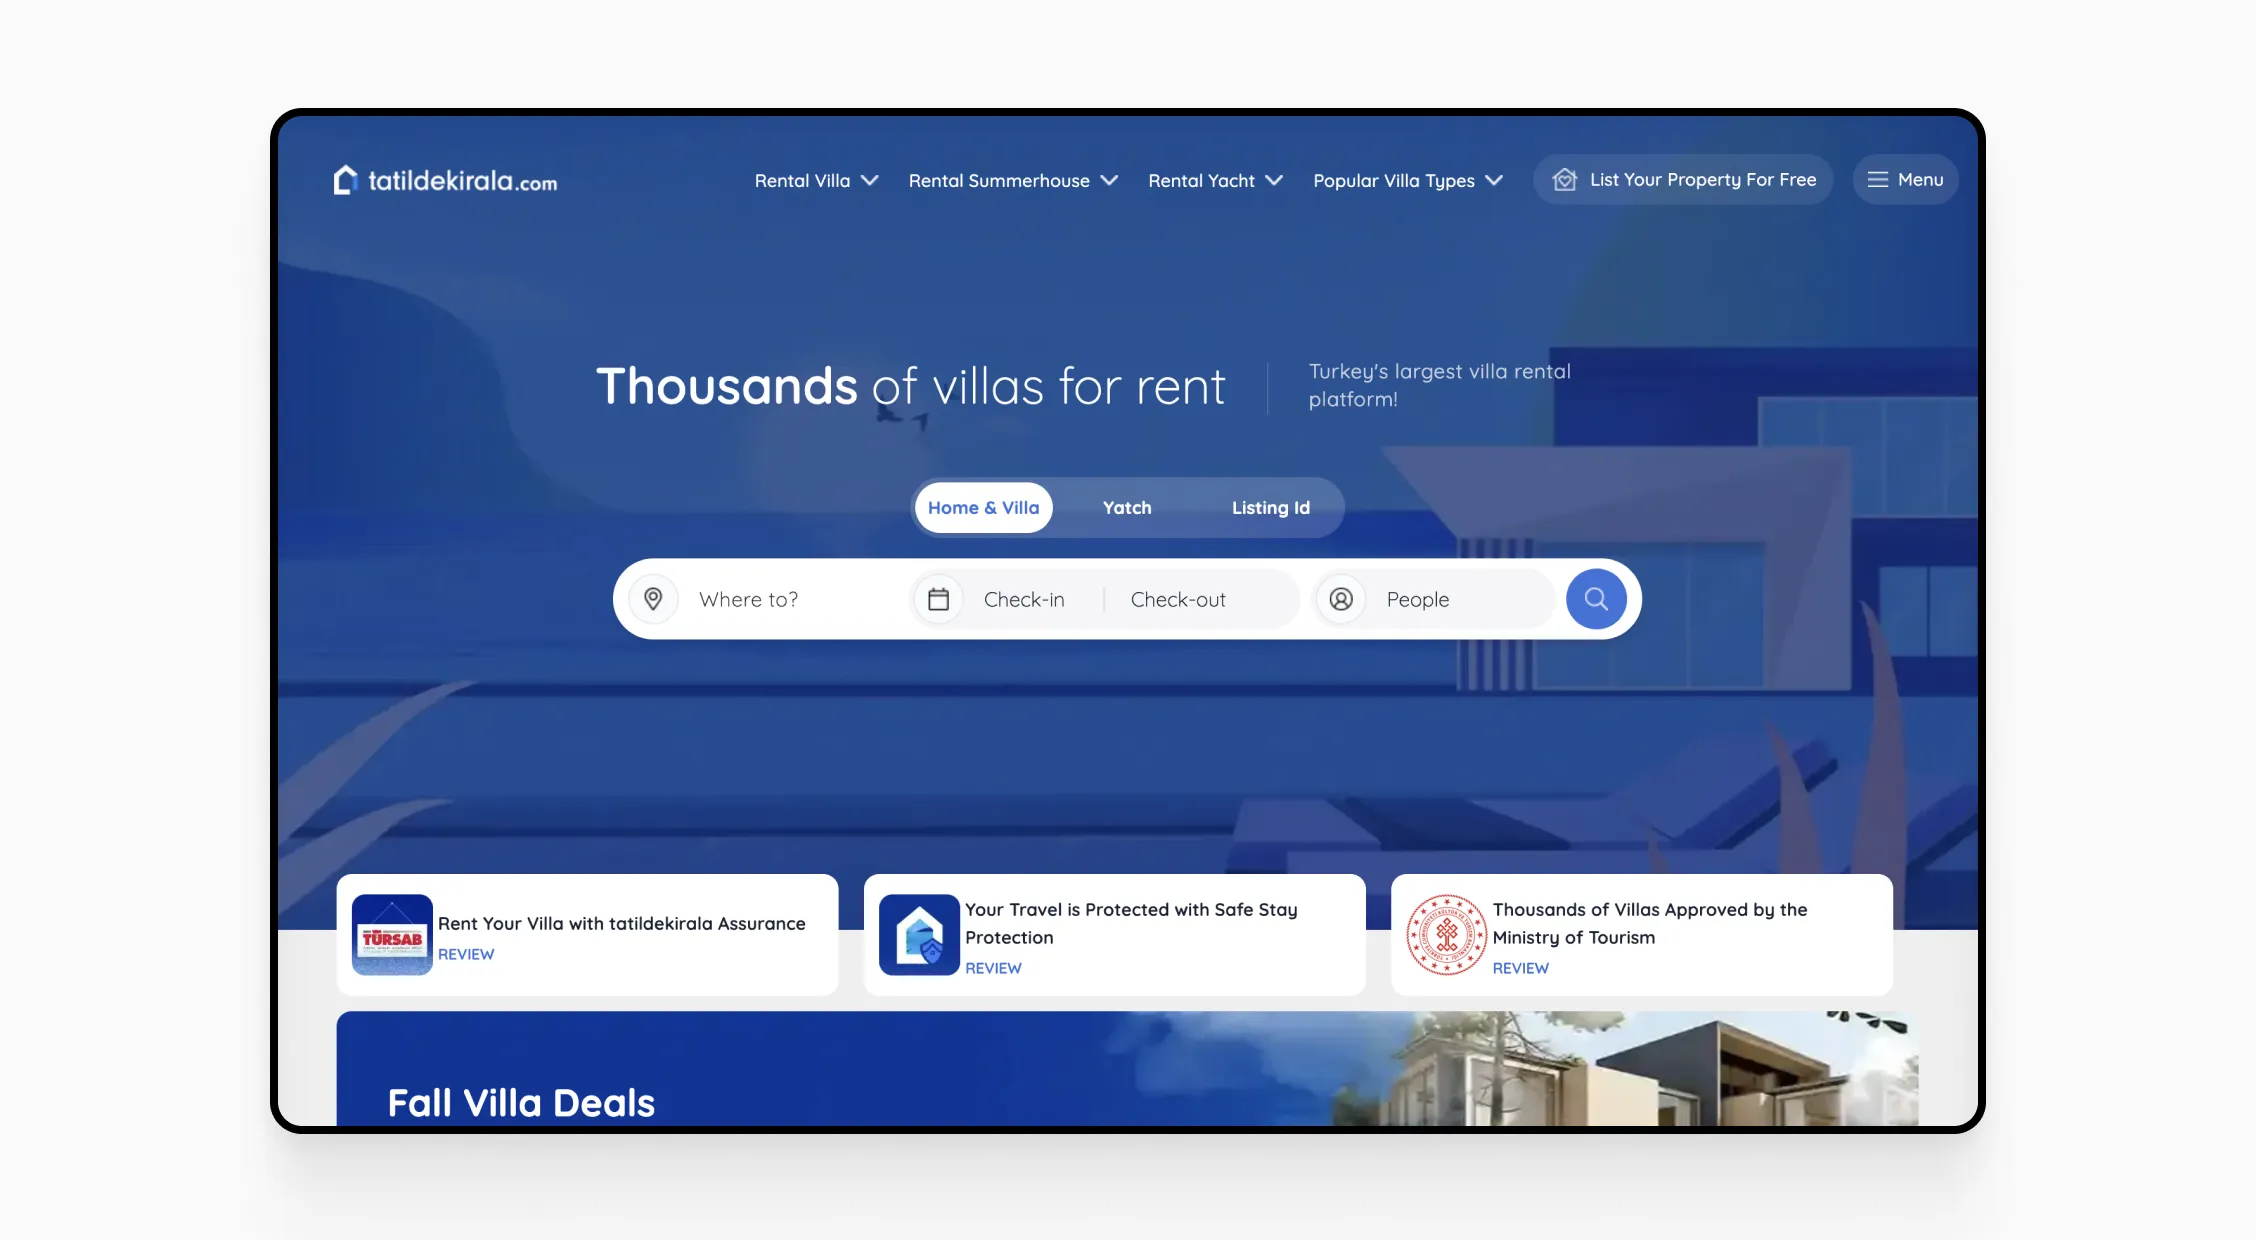Expand the Rental Yacht dropdown
The height and width of the screenshot is (1240, 2256).
[x=1215, y=181]
